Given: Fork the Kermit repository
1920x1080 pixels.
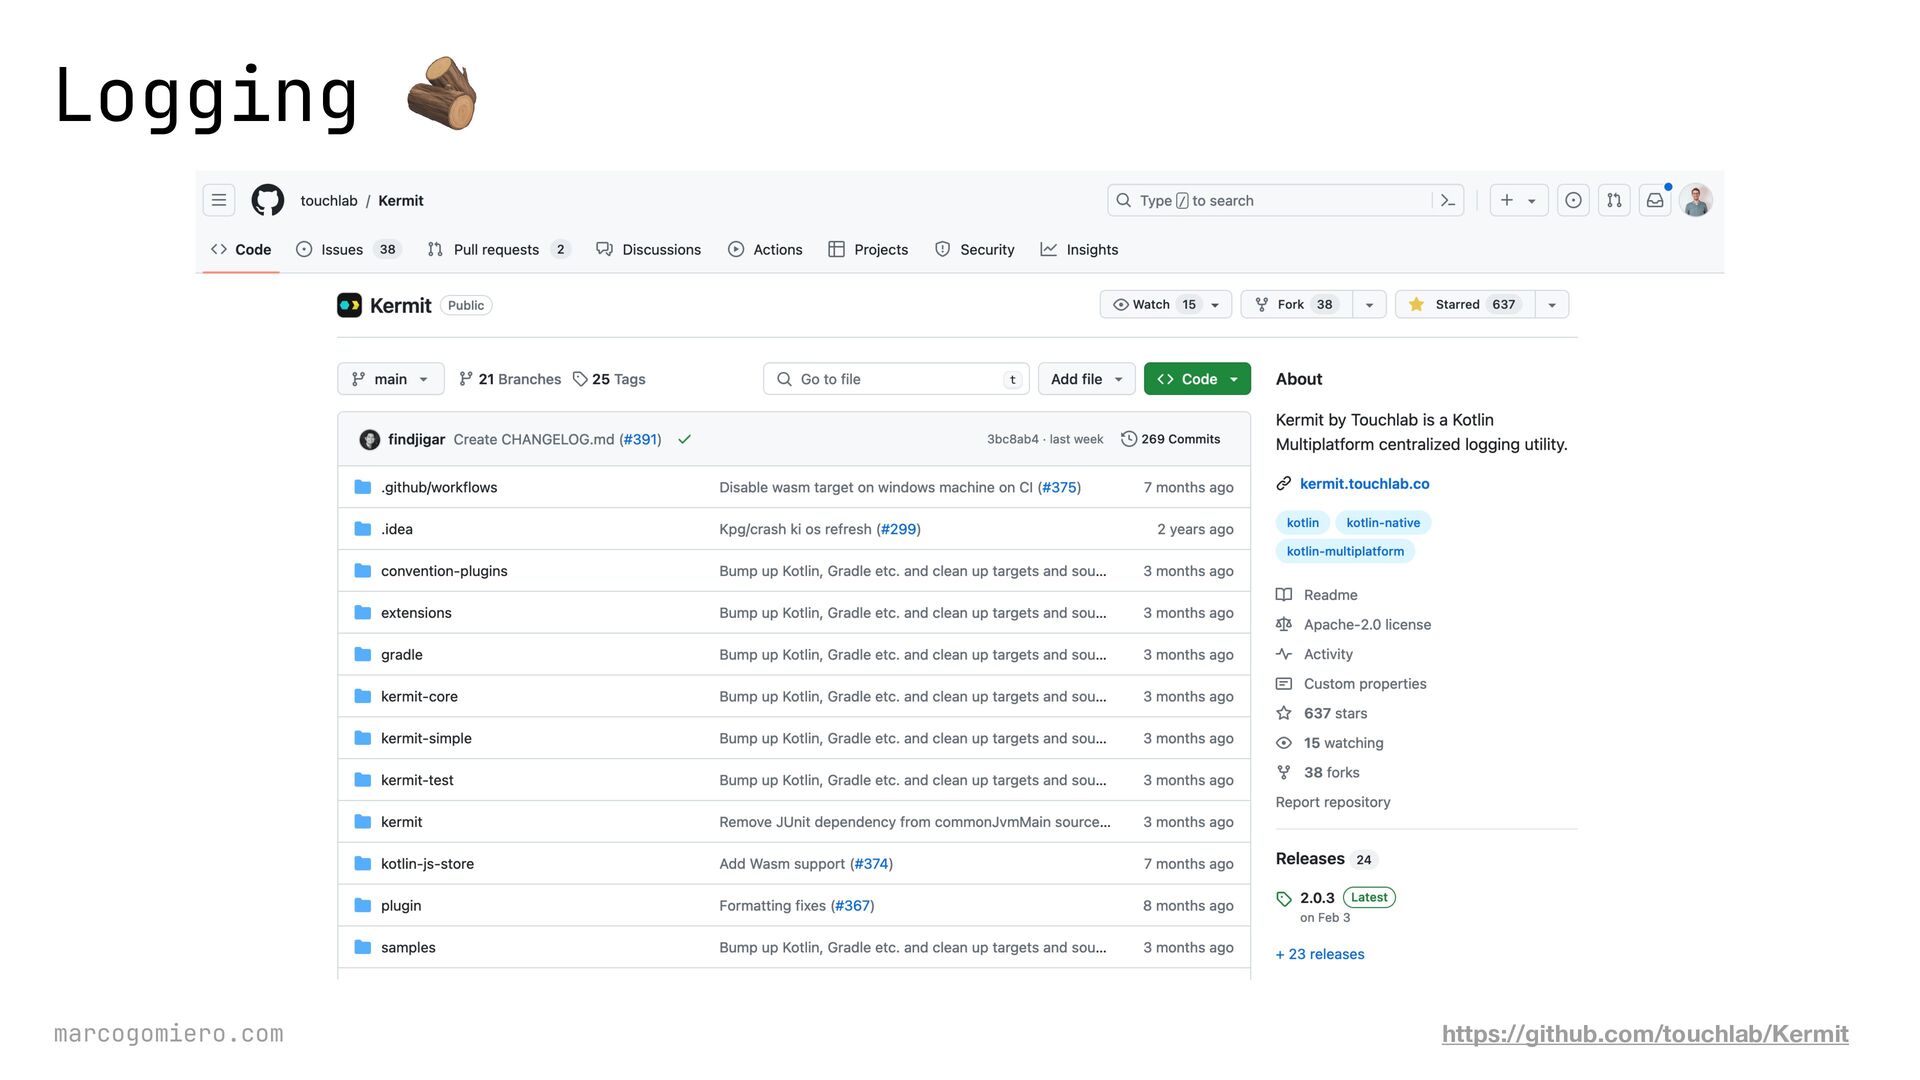Looking at the screenshot, I should tap(1296, 304).
